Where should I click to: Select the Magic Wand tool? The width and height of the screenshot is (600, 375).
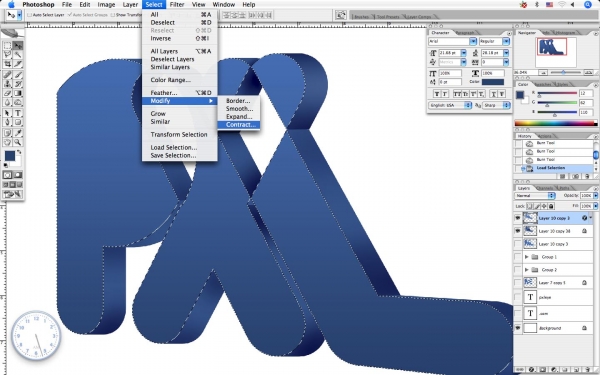point(18,55)
